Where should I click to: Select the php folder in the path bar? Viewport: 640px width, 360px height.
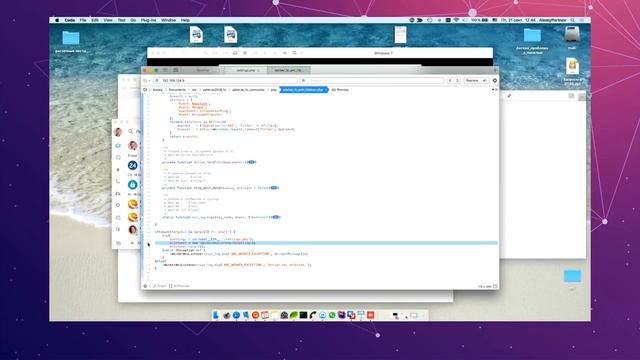pos(273,89)
